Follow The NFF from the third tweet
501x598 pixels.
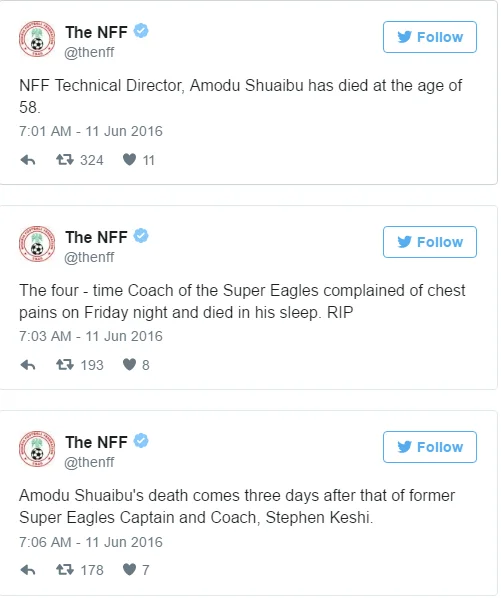click(x=430, y=447)
